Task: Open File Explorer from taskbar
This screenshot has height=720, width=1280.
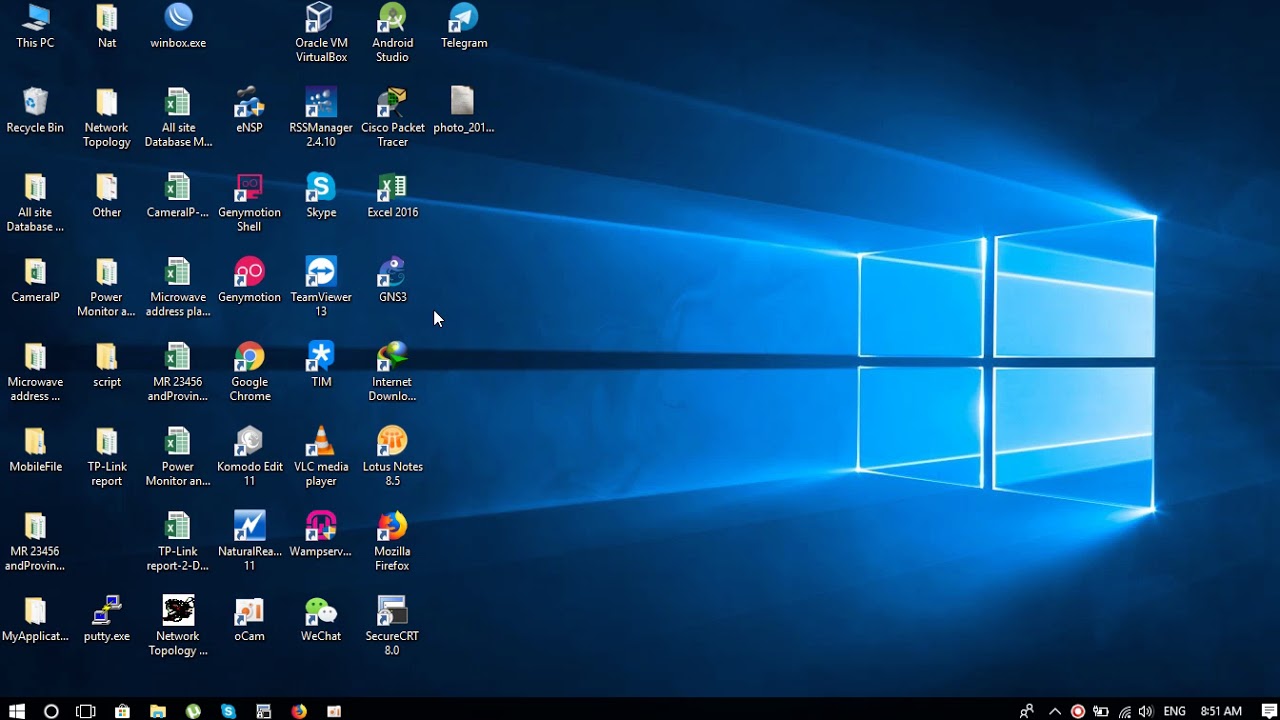Action: [x=157, y=711]
